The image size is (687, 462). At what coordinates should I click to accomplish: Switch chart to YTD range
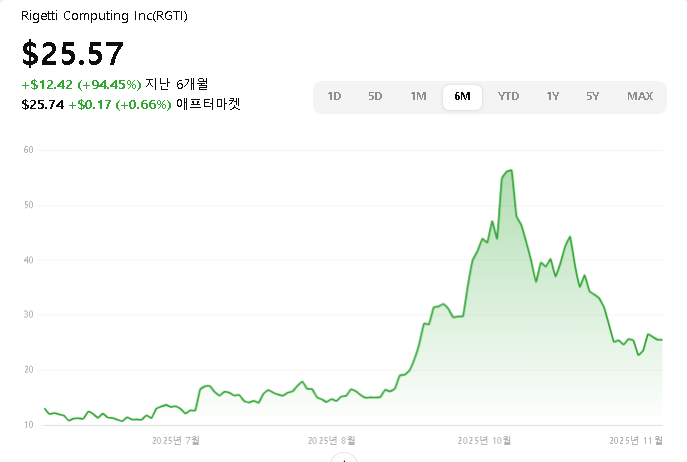click(x=508, y=96)
